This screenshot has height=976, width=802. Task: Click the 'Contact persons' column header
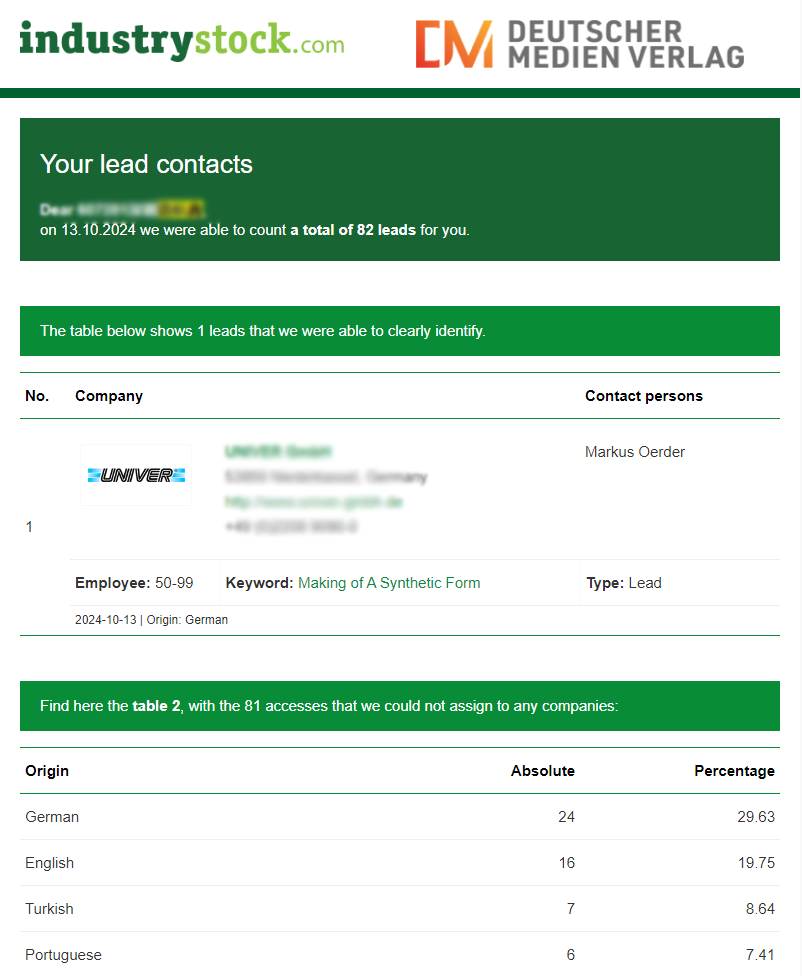click(x=644, y=396)
